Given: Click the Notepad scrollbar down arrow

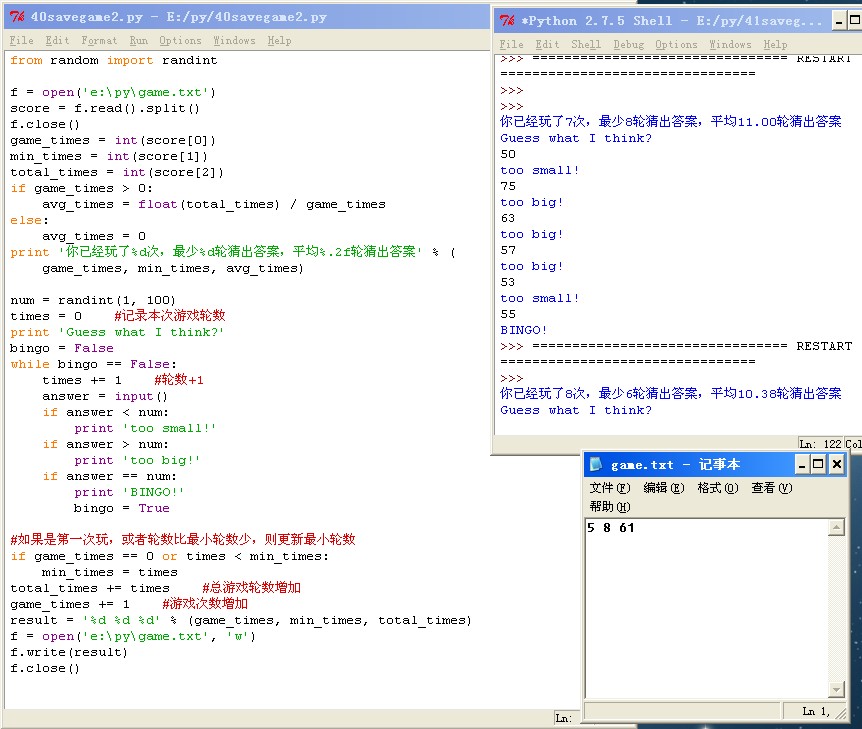Looking at the screenshot, I should (836, 690).
